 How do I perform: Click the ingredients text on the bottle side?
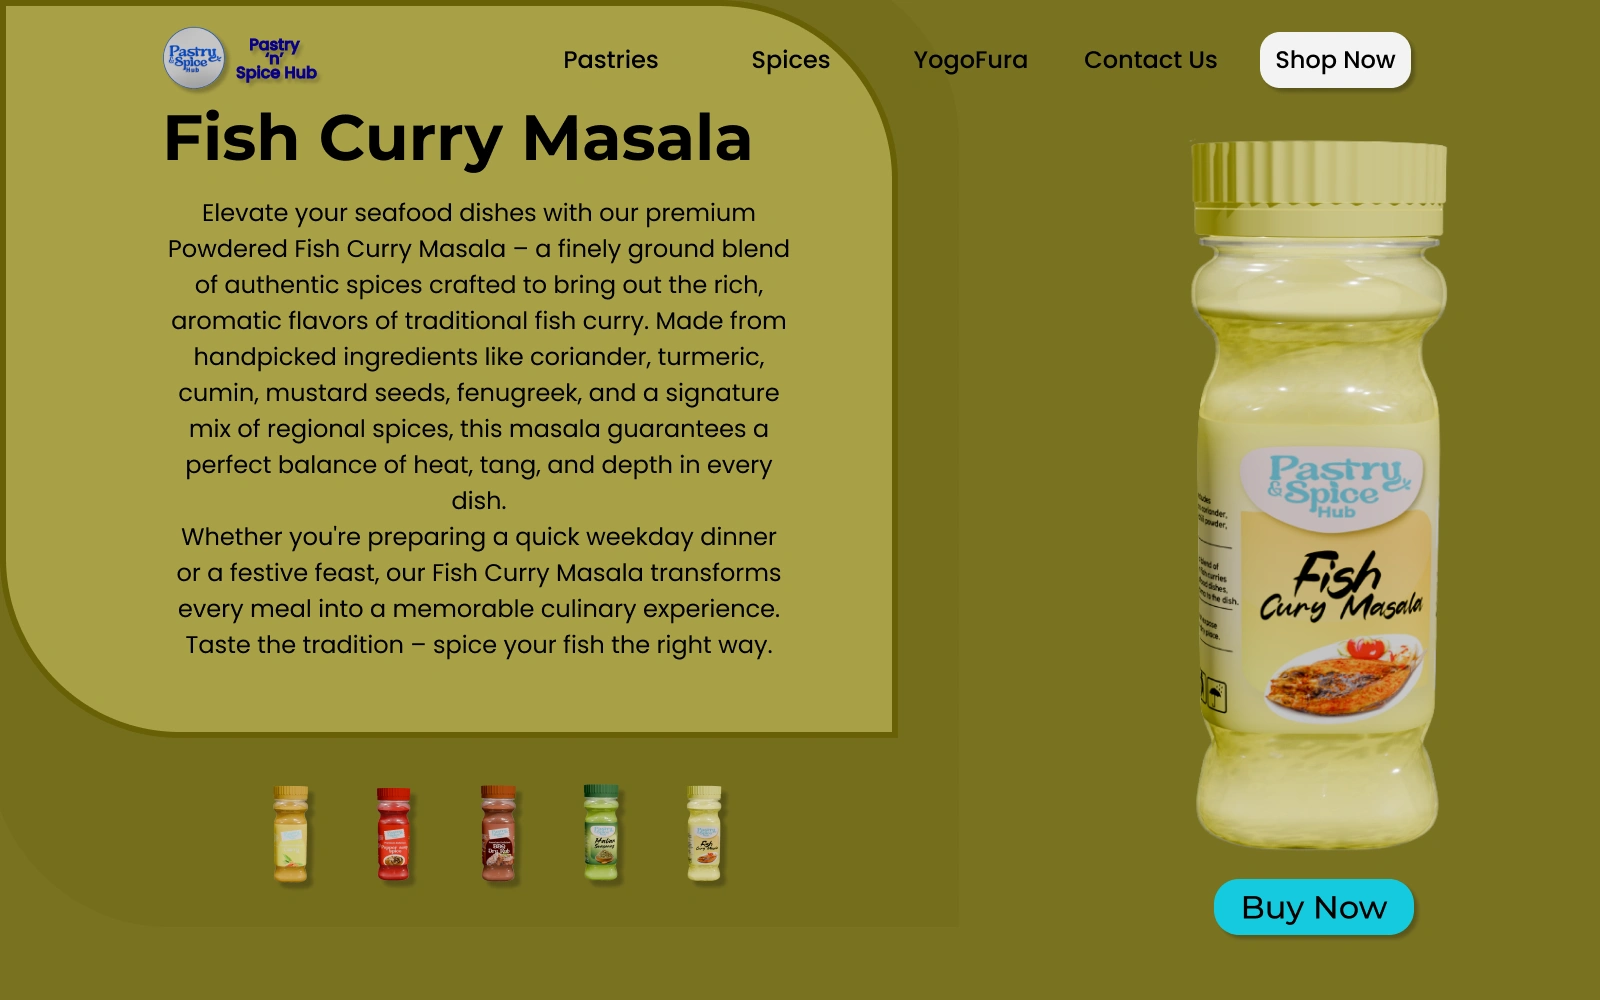1216,565
